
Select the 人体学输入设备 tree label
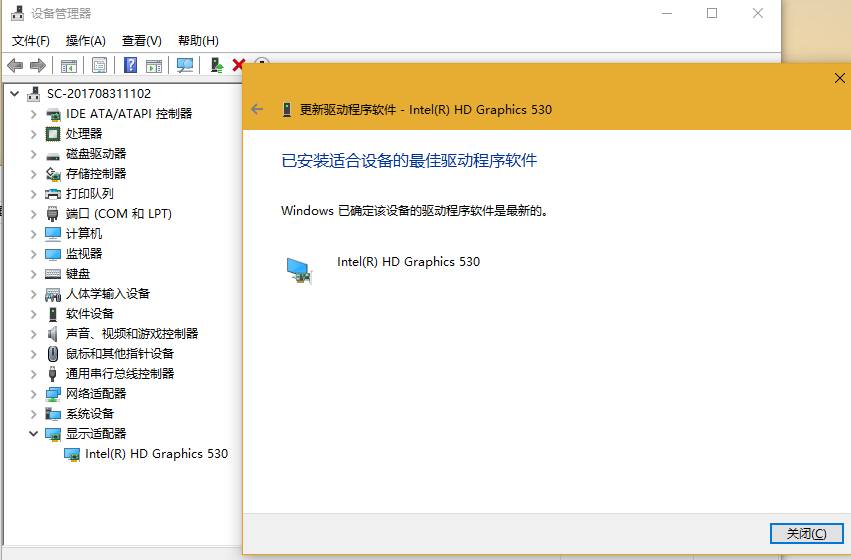[x=107, y=294]
